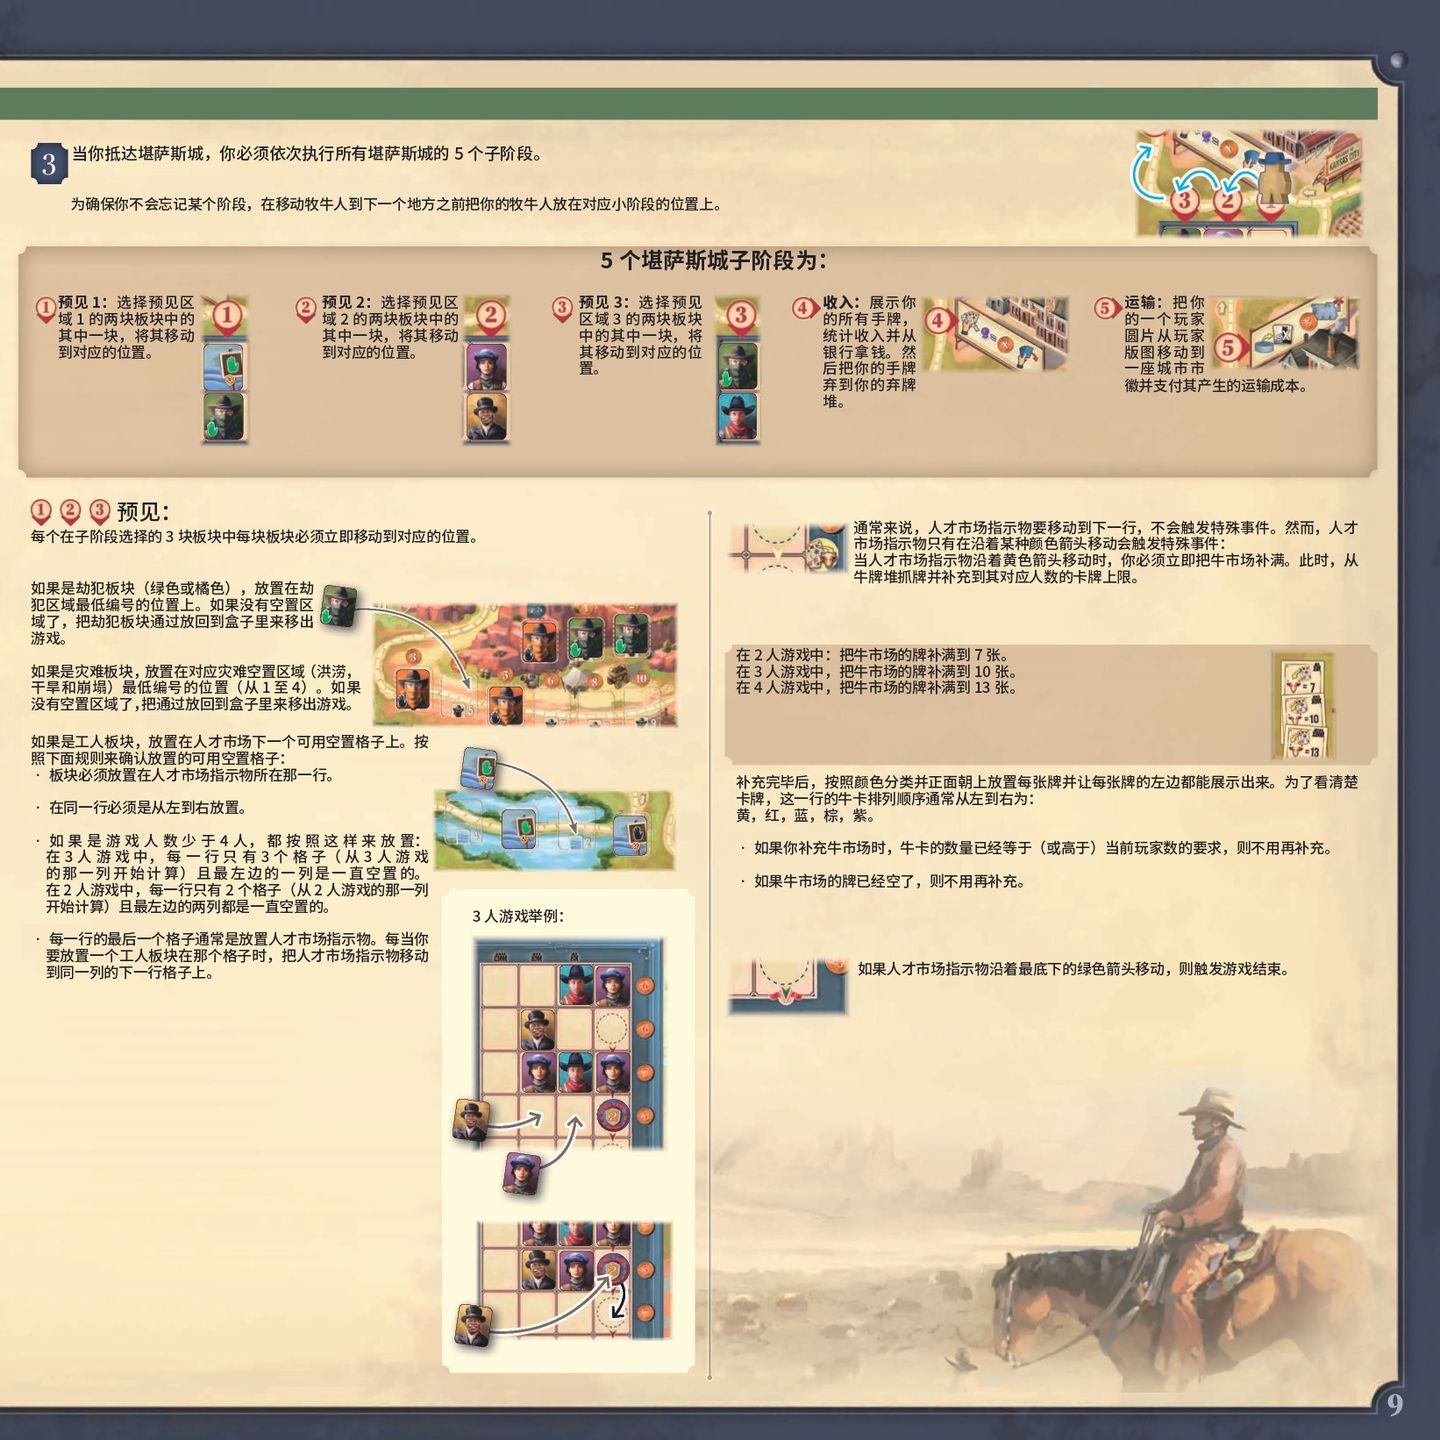This screenshot has height=1440, width=1440.
Task: Click the green bandit tile beside the 劫犯板块 paragraph
Action: 339,606
